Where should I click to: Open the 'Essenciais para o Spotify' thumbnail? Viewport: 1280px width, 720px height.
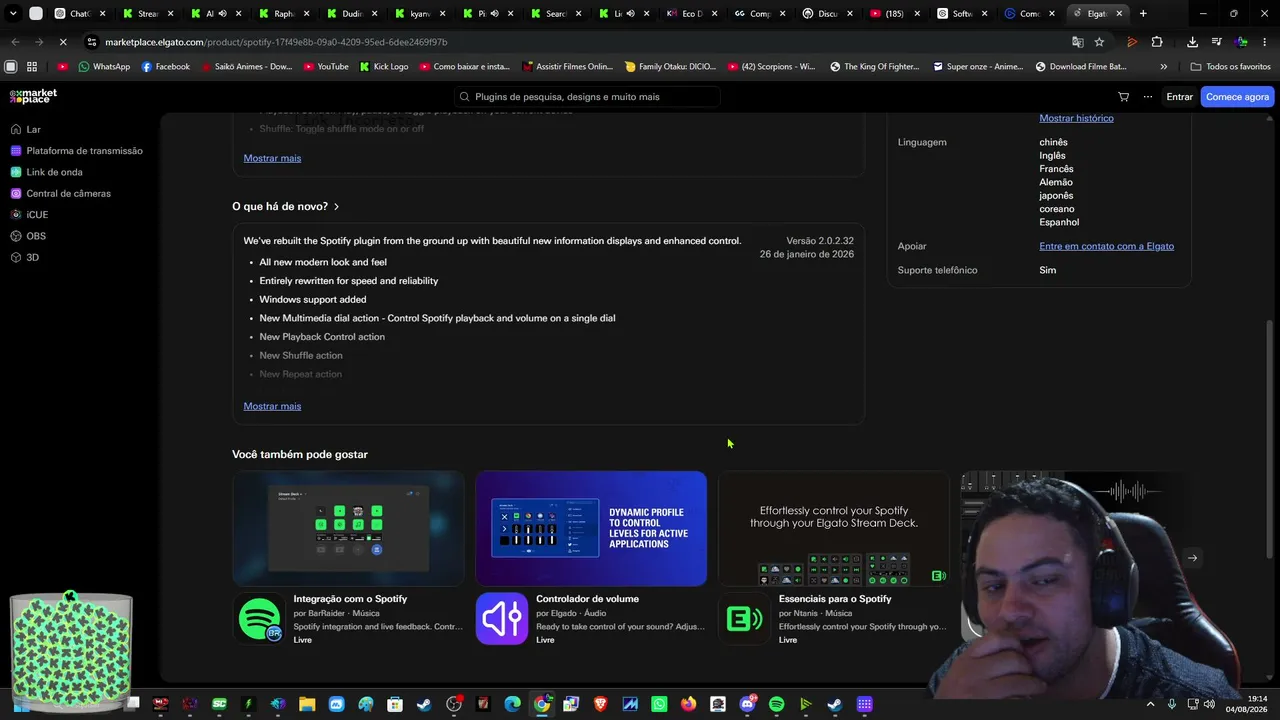834,528
